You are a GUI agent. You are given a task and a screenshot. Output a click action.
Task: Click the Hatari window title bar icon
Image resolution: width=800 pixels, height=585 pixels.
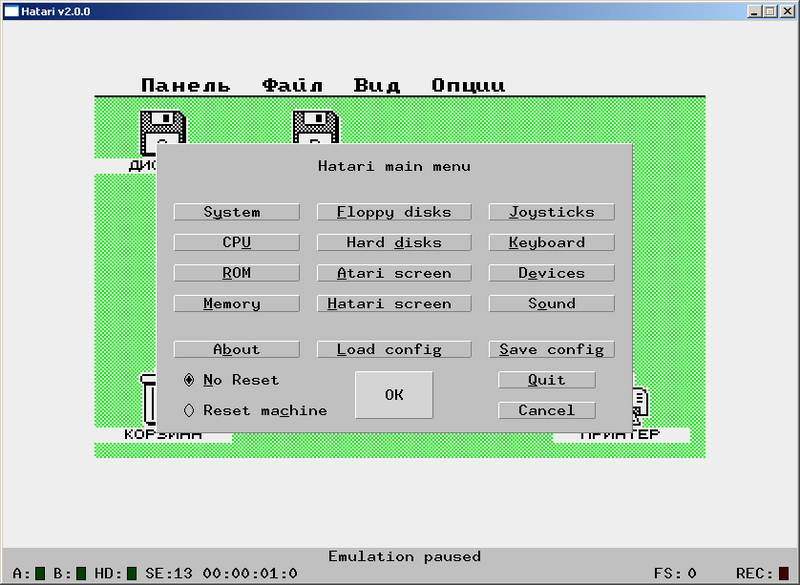11,11
